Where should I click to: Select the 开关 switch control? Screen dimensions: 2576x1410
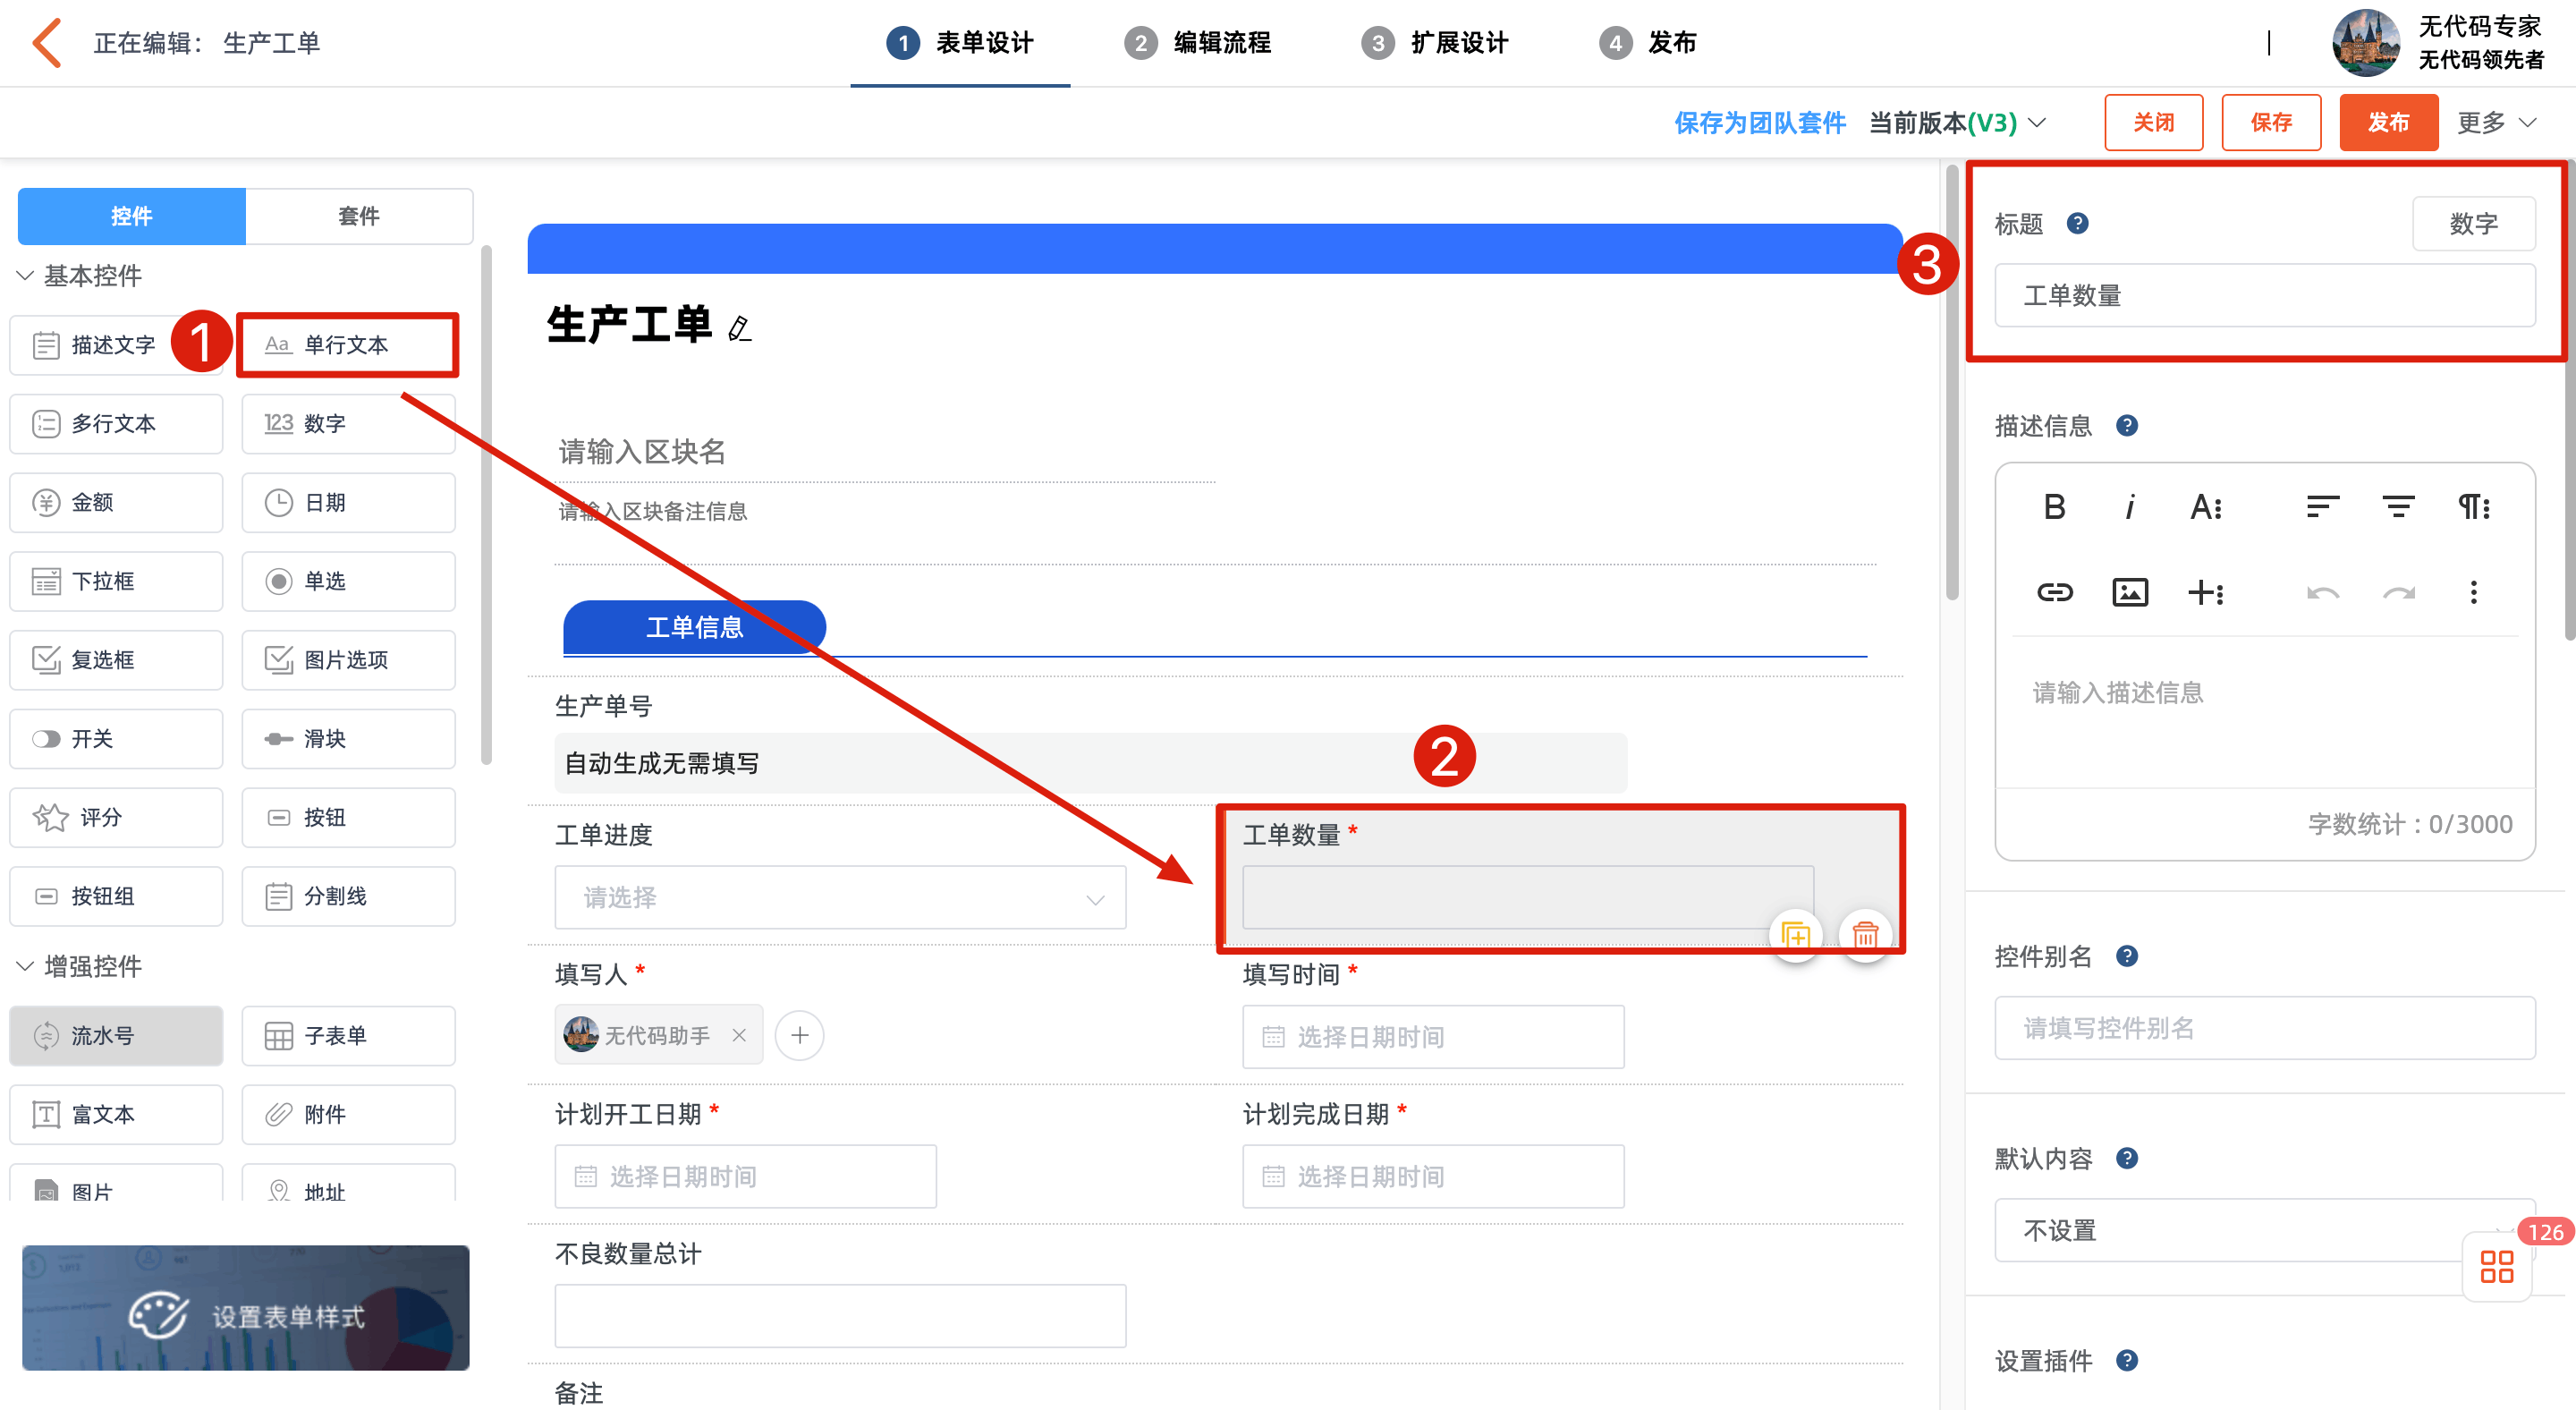click(x=116, y=739)
